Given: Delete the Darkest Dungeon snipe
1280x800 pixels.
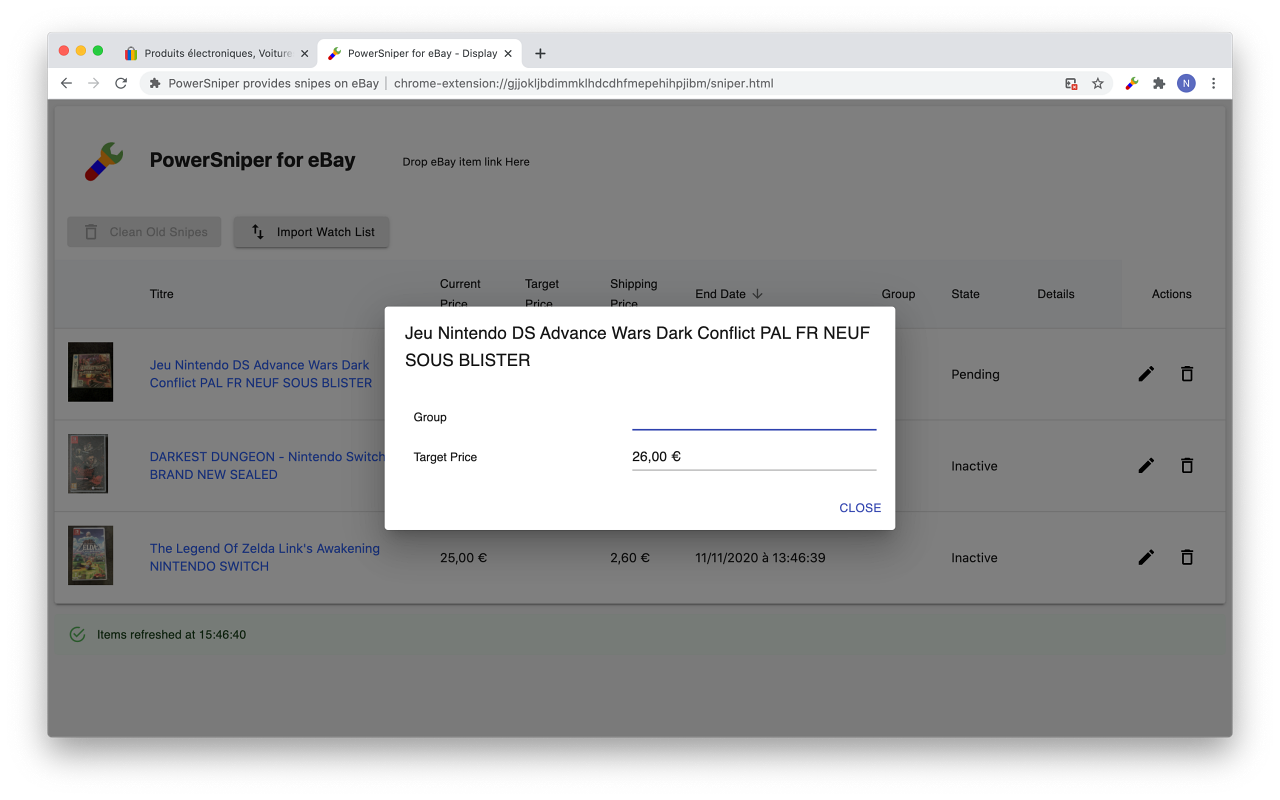Looking at the screenshot, I should (x=1187, y=466).
